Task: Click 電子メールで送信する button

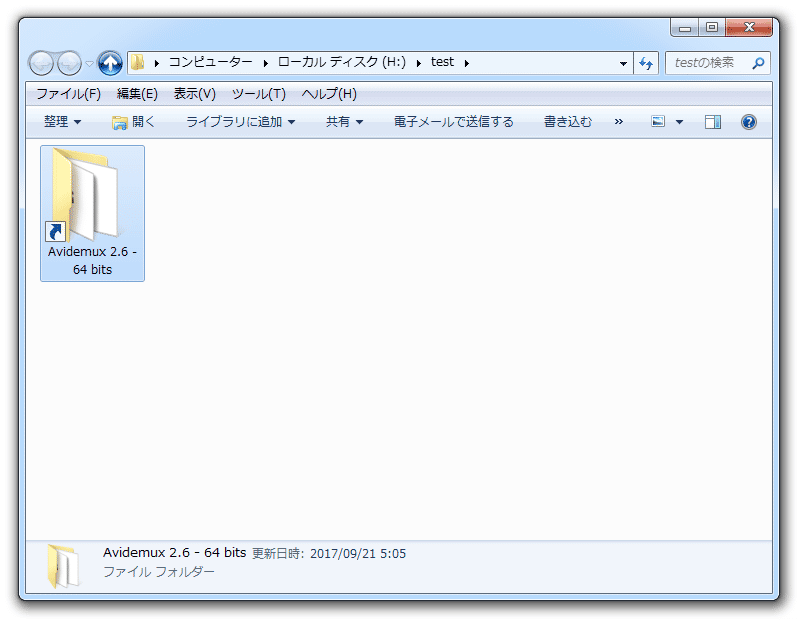Action: [454, 122]
